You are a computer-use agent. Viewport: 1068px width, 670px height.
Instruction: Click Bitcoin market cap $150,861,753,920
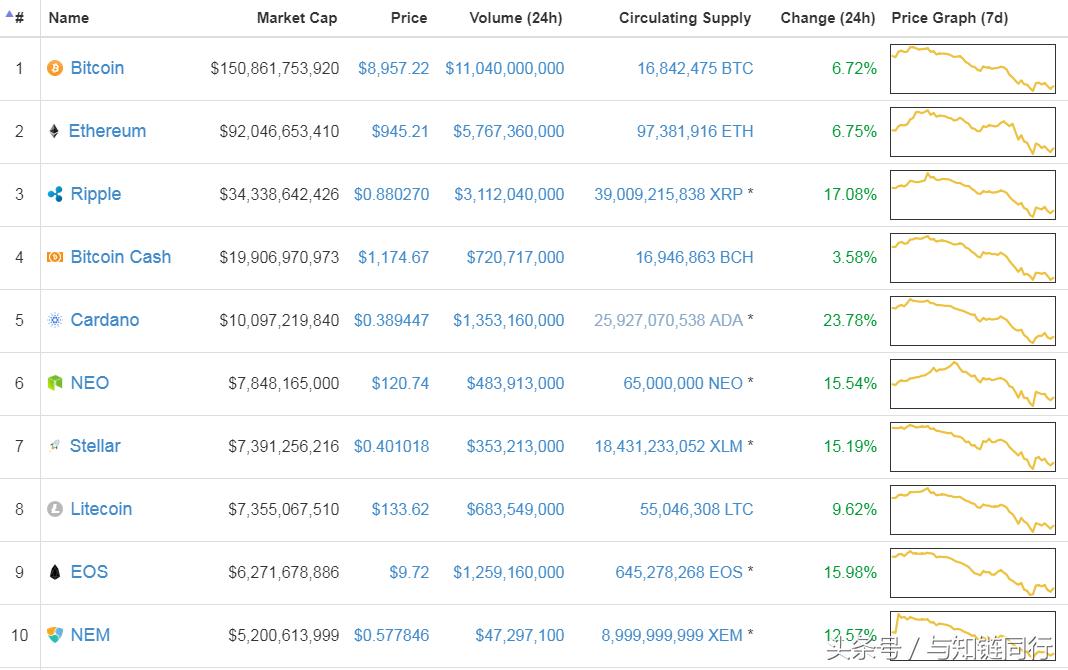pyautogui.click(x=274, y=69)
